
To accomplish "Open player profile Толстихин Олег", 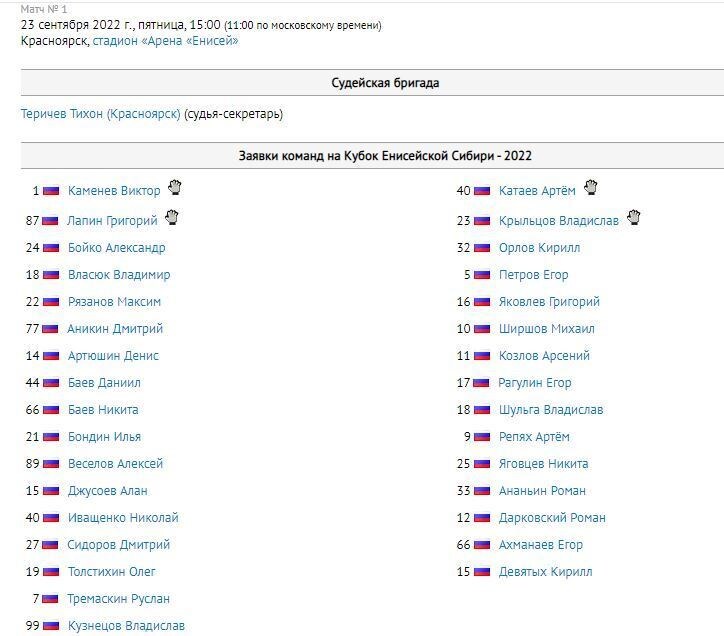I will [112, 572].
